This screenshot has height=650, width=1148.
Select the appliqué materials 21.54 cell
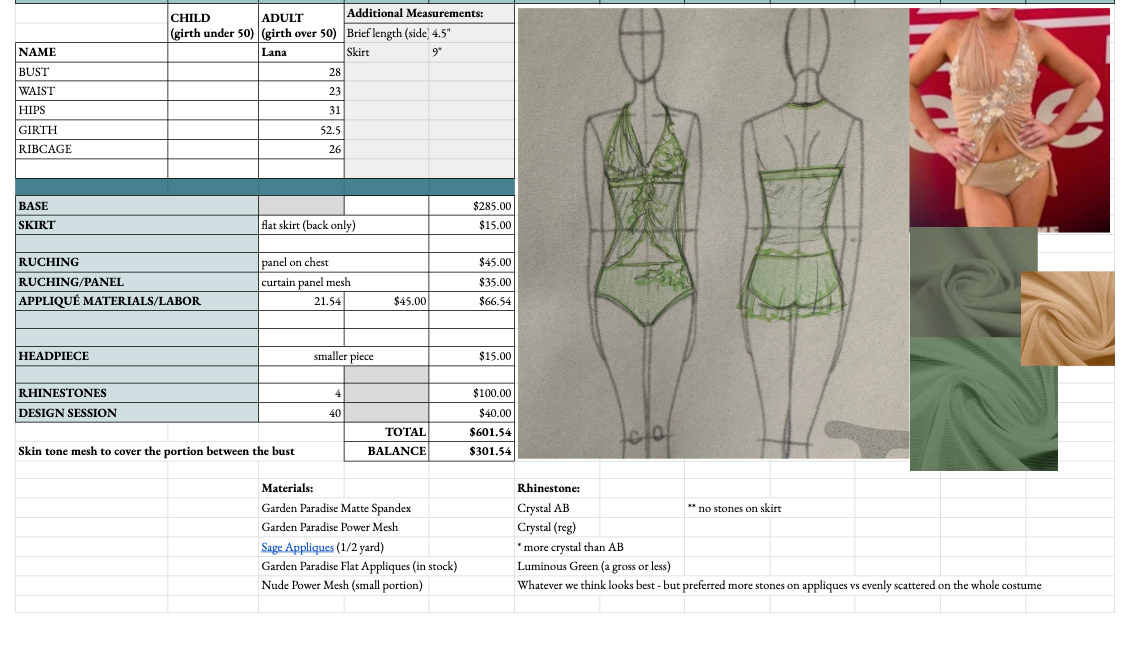(x=301, y=301)
